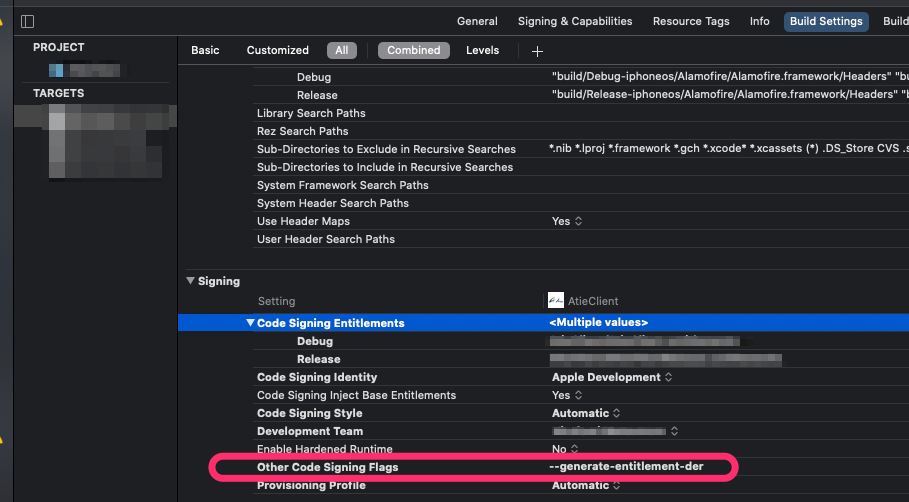This screenshot has height=502, width=909.
Task: Change Code Signing Style dropdown
Action: [585, 413]
